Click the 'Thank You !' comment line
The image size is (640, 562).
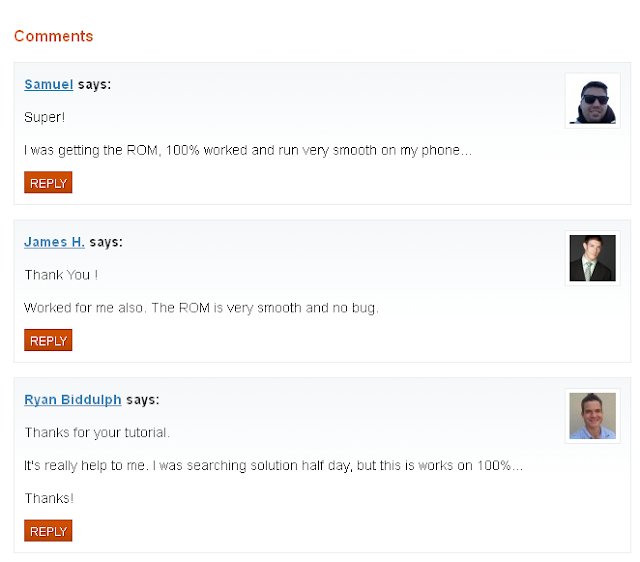pos(61,275)
